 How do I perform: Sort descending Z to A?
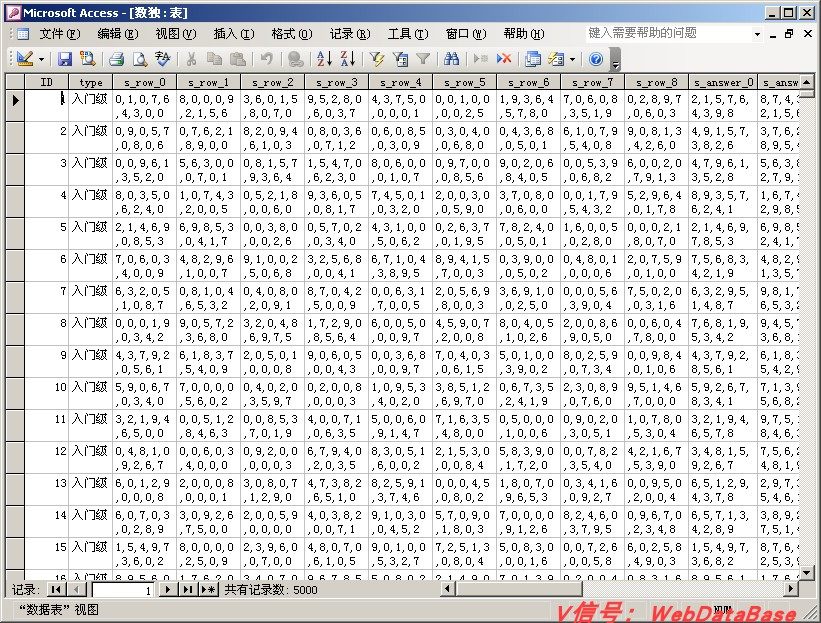coord(348,59)
